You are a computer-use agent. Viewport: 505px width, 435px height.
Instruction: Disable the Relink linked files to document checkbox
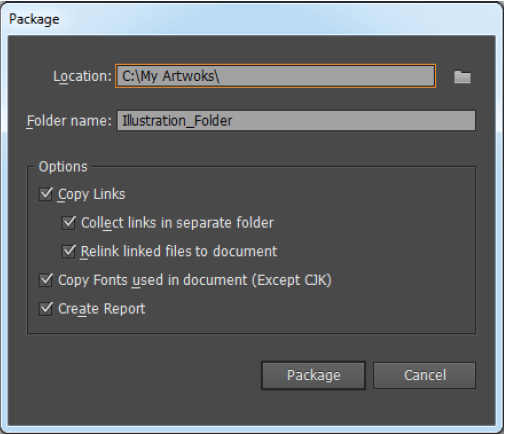69,251
